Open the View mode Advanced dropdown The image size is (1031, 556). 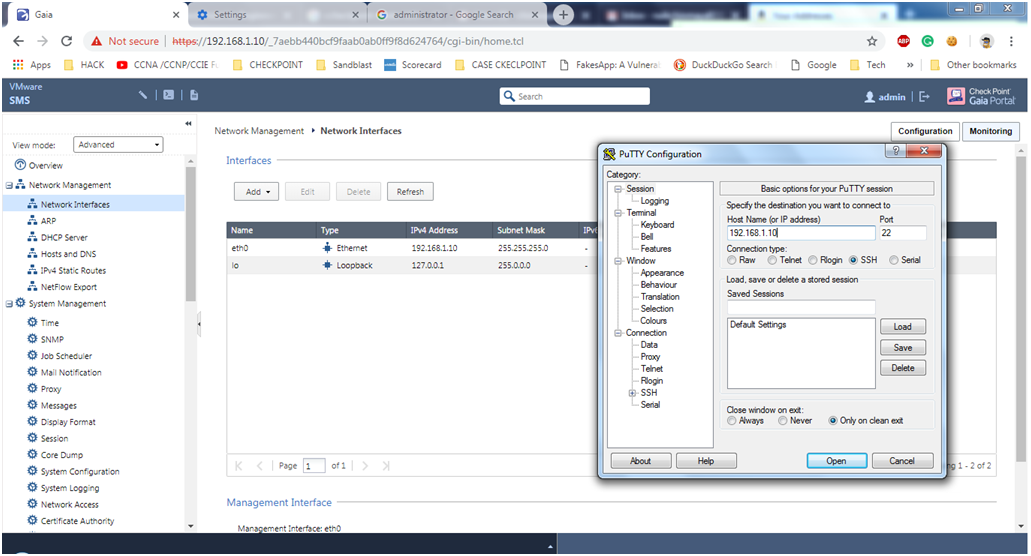(118, 145)
